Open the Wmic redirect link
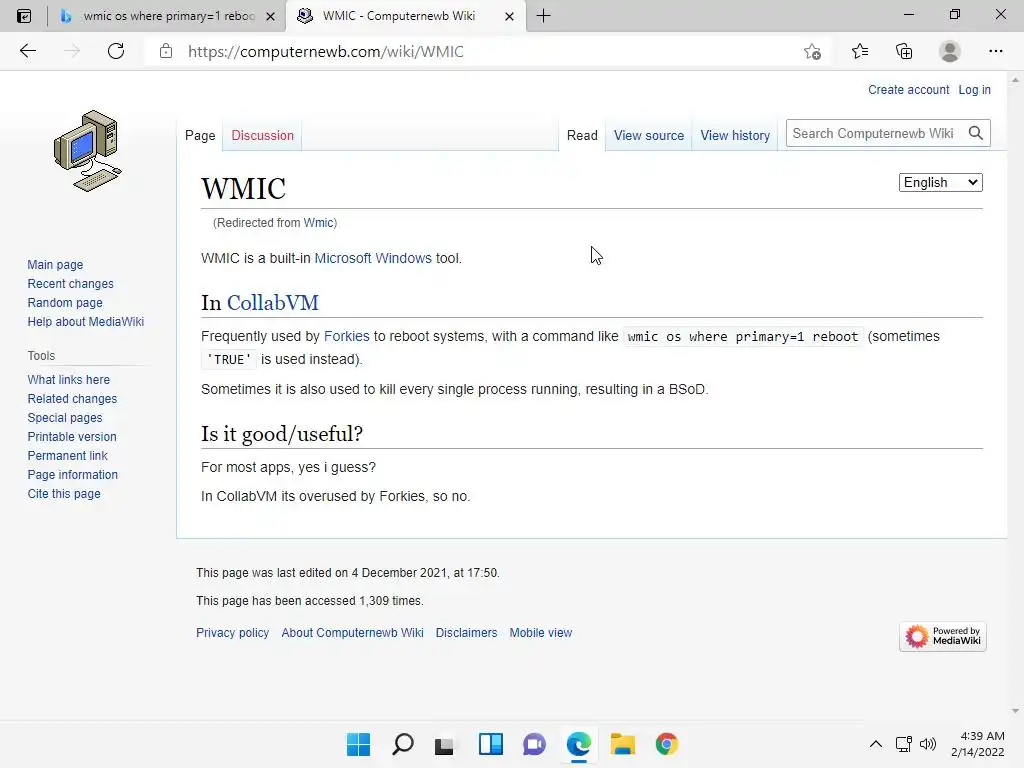The width and height of the screenshot is (1024, 768). tap(319, 223)
